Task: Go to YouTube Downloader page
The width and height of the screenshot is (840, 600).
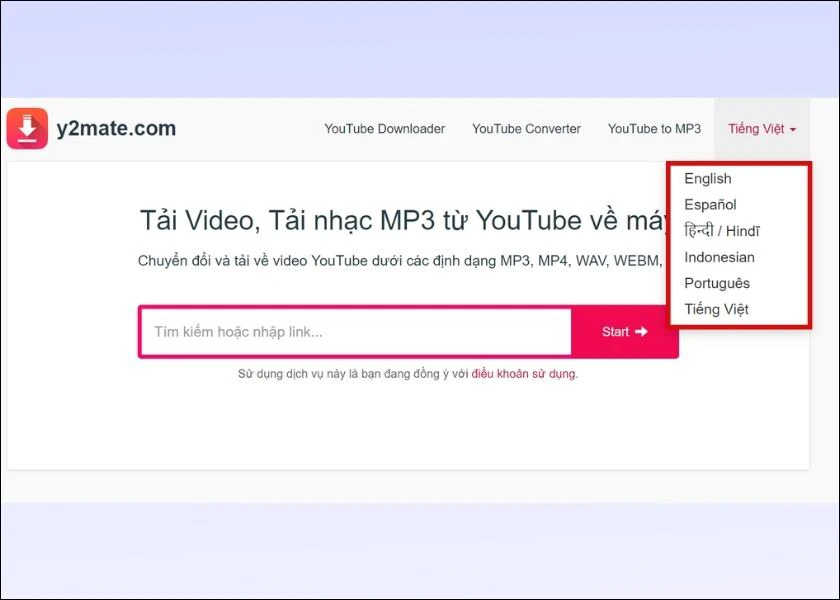Action: (385, 129)
